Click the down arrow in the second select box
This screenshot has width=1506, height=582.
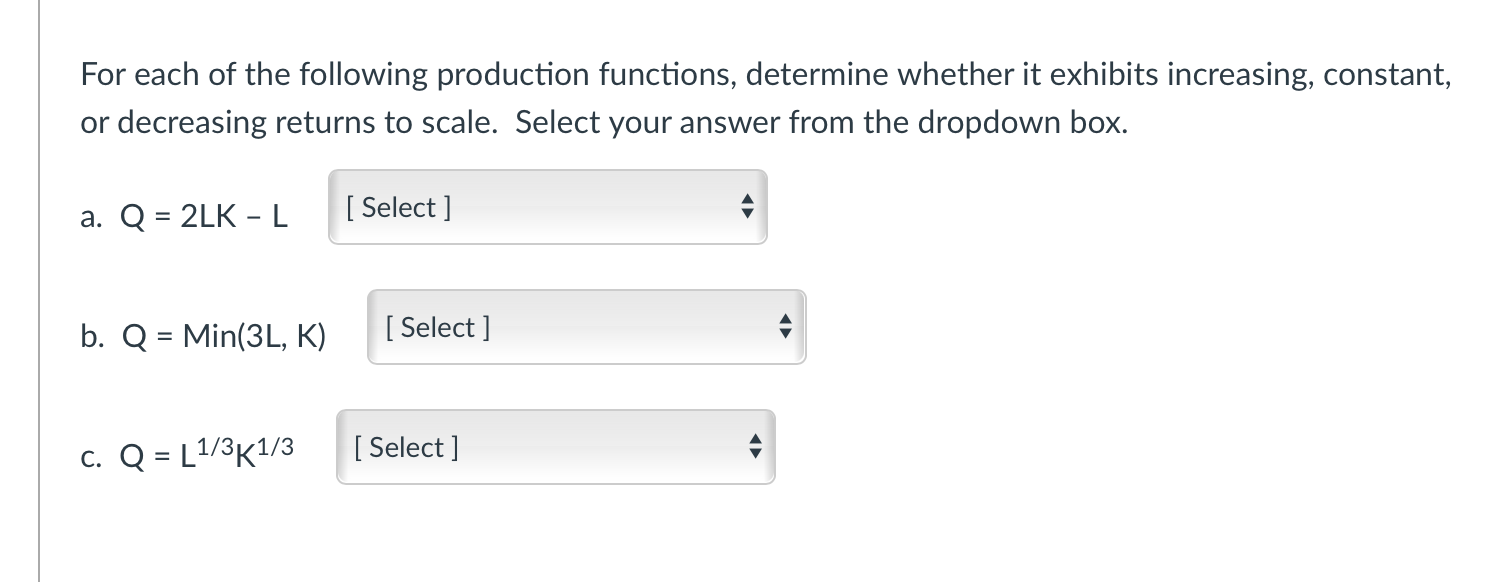click(786, 333)
